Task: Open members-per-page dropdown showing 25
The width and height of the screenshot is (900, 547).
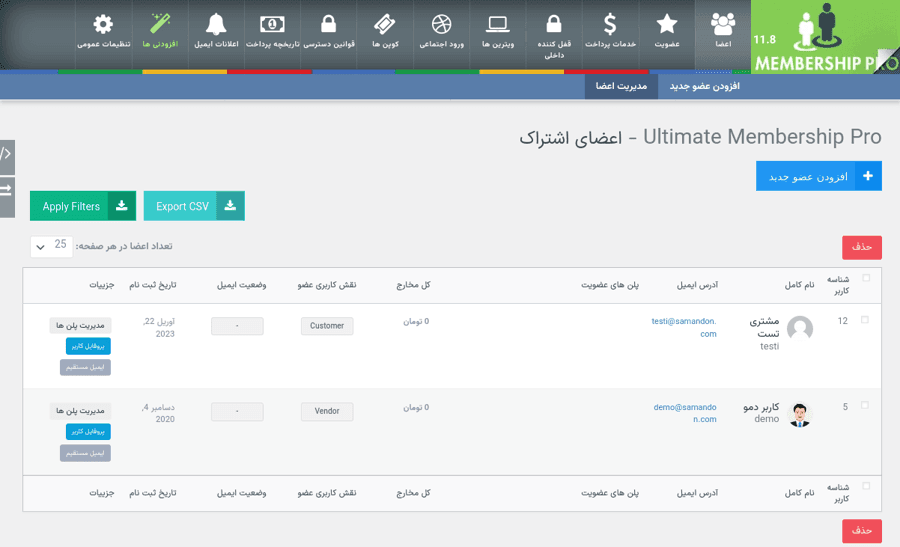Action: click(52, 246)
